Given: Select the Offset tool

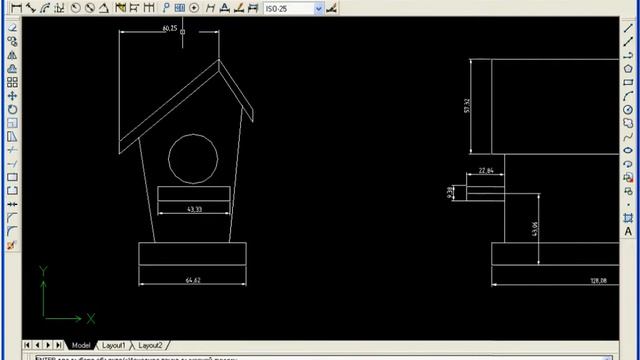Looking at the screenshot, I should 12,69.
